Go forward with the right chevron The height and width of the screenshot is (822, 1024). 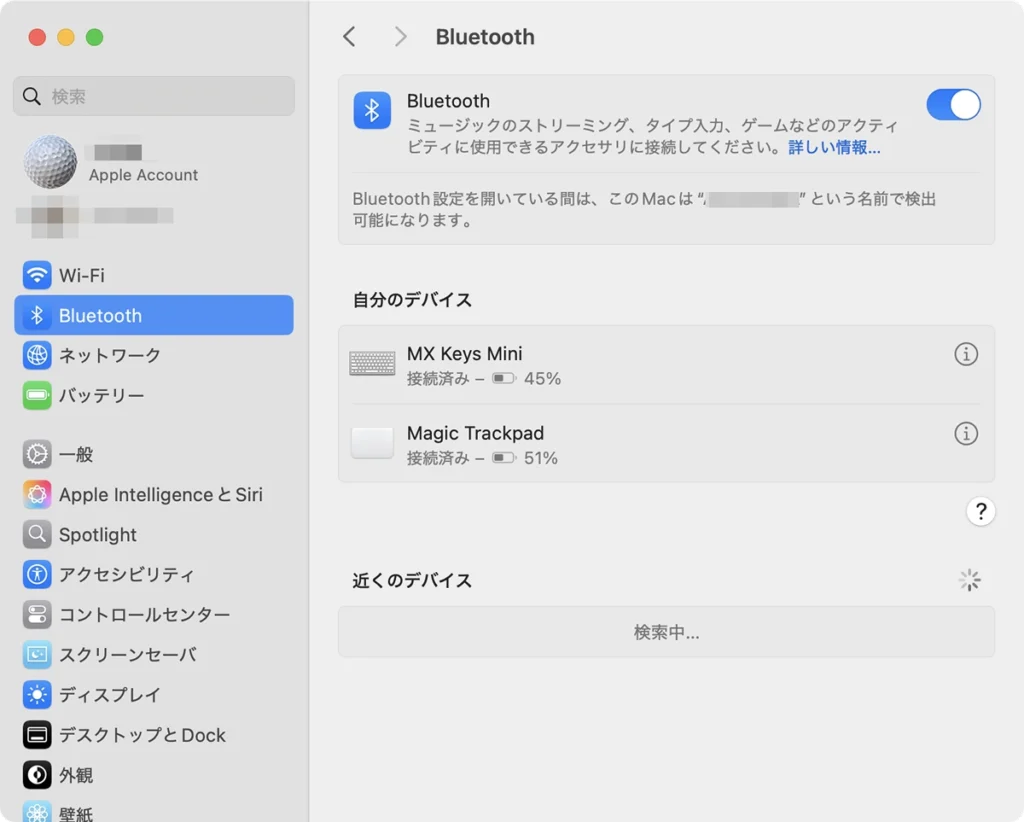point(400,37)
